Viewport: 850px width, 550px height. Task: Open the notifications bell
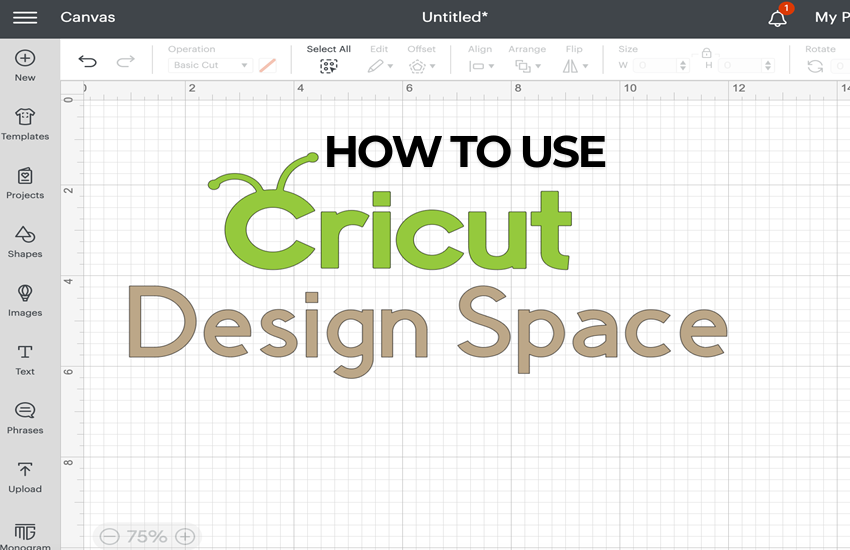pyautogui.click(x=777, y=18)
